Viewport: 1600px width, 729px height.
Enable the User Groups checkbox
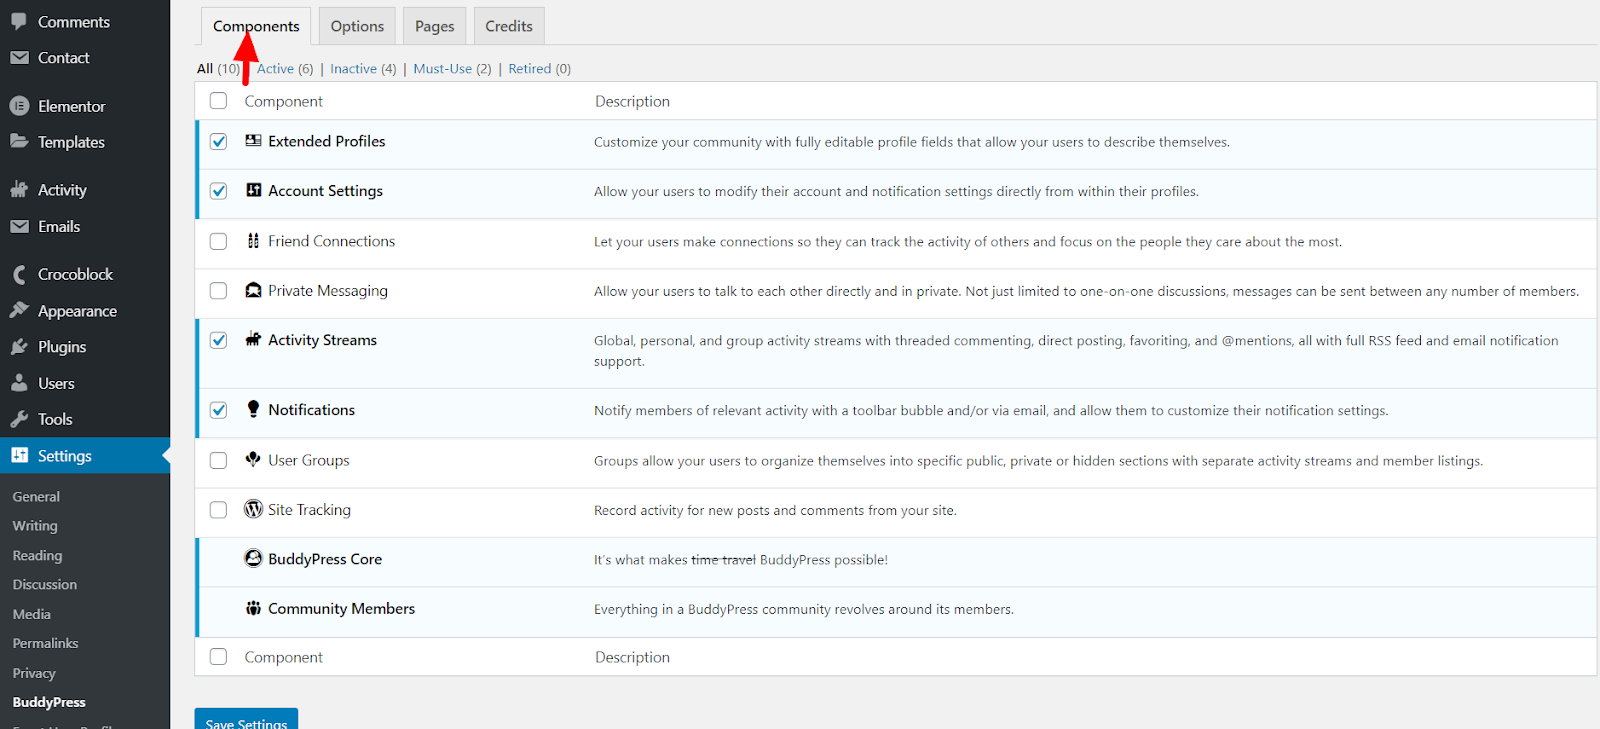point(218,460)
